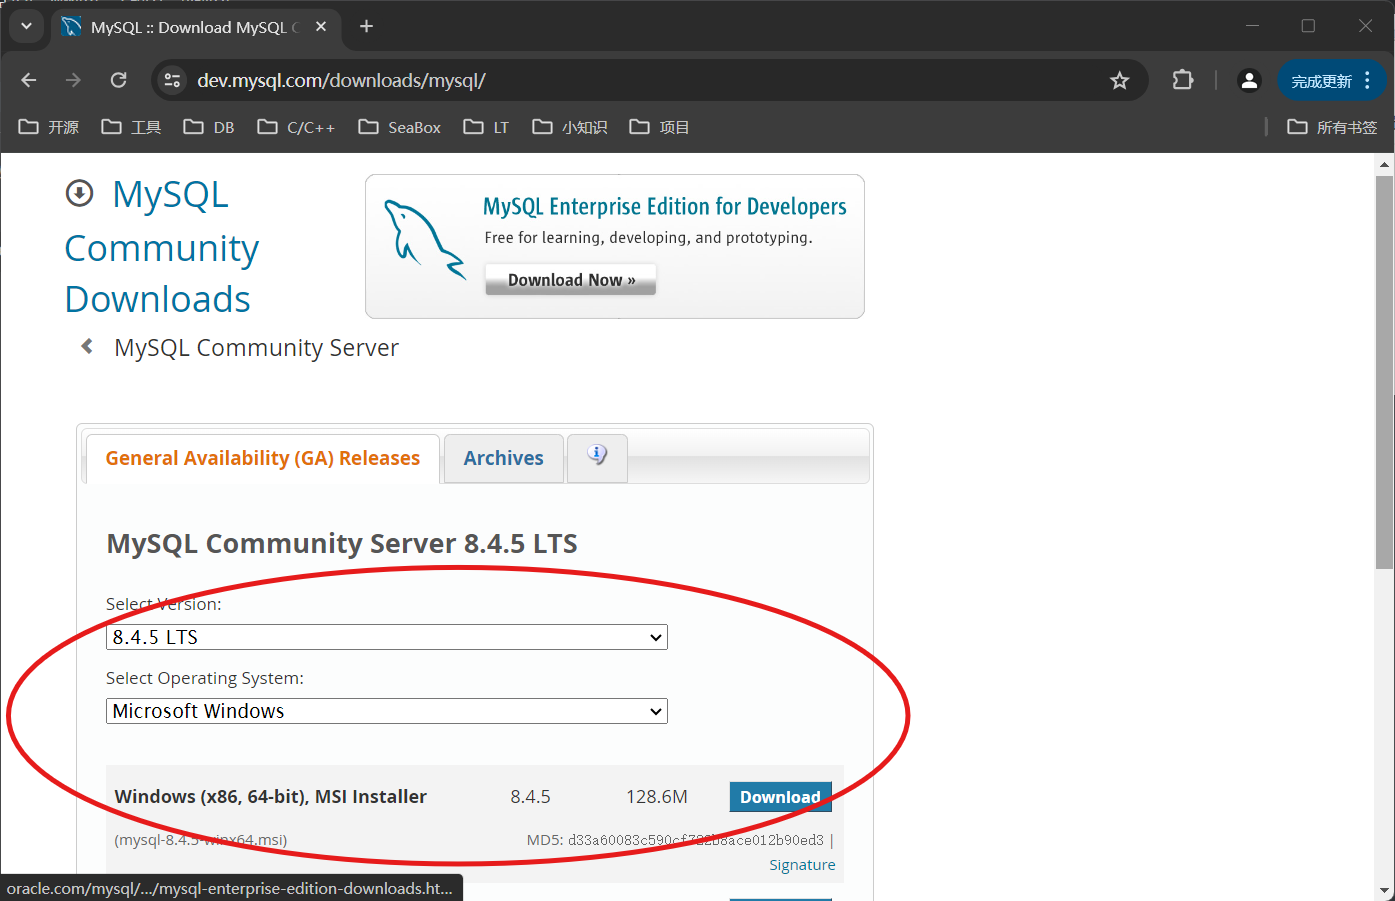Click the Download Now » button
The image size is (1395, 901).
(x=571, y=280)
